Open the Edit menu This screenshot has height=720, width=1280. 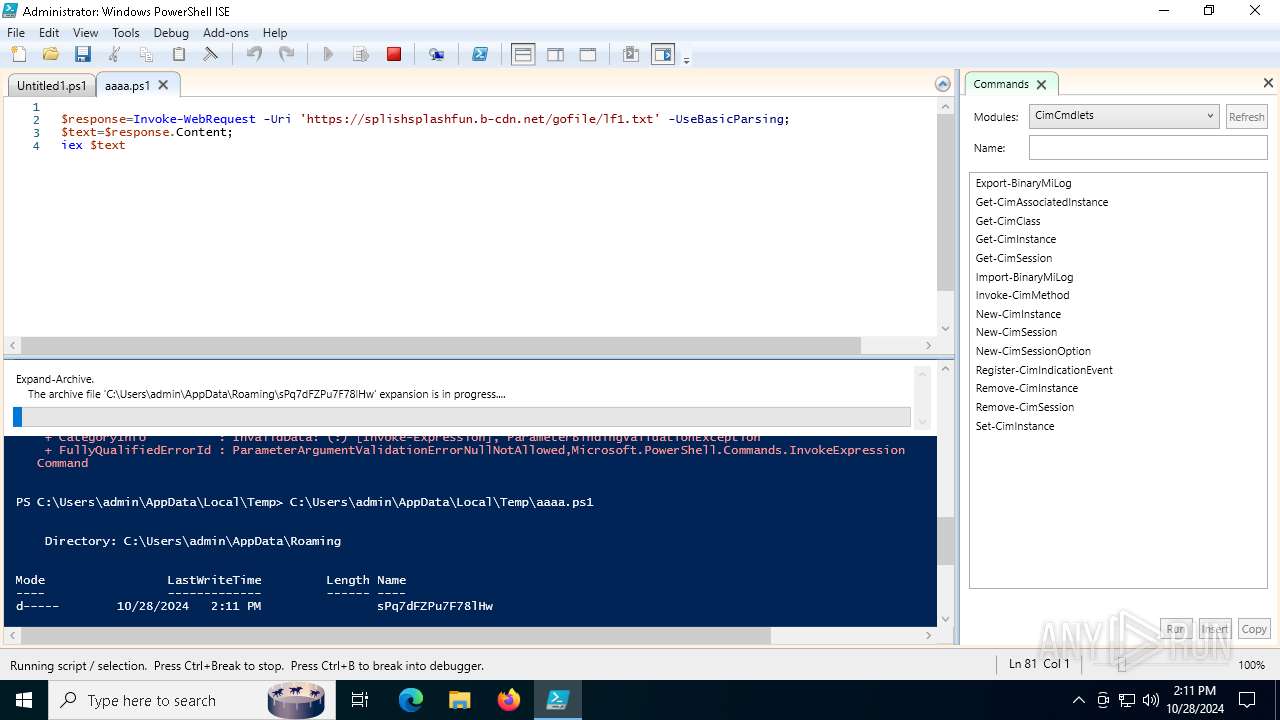(x=49, y=33)
